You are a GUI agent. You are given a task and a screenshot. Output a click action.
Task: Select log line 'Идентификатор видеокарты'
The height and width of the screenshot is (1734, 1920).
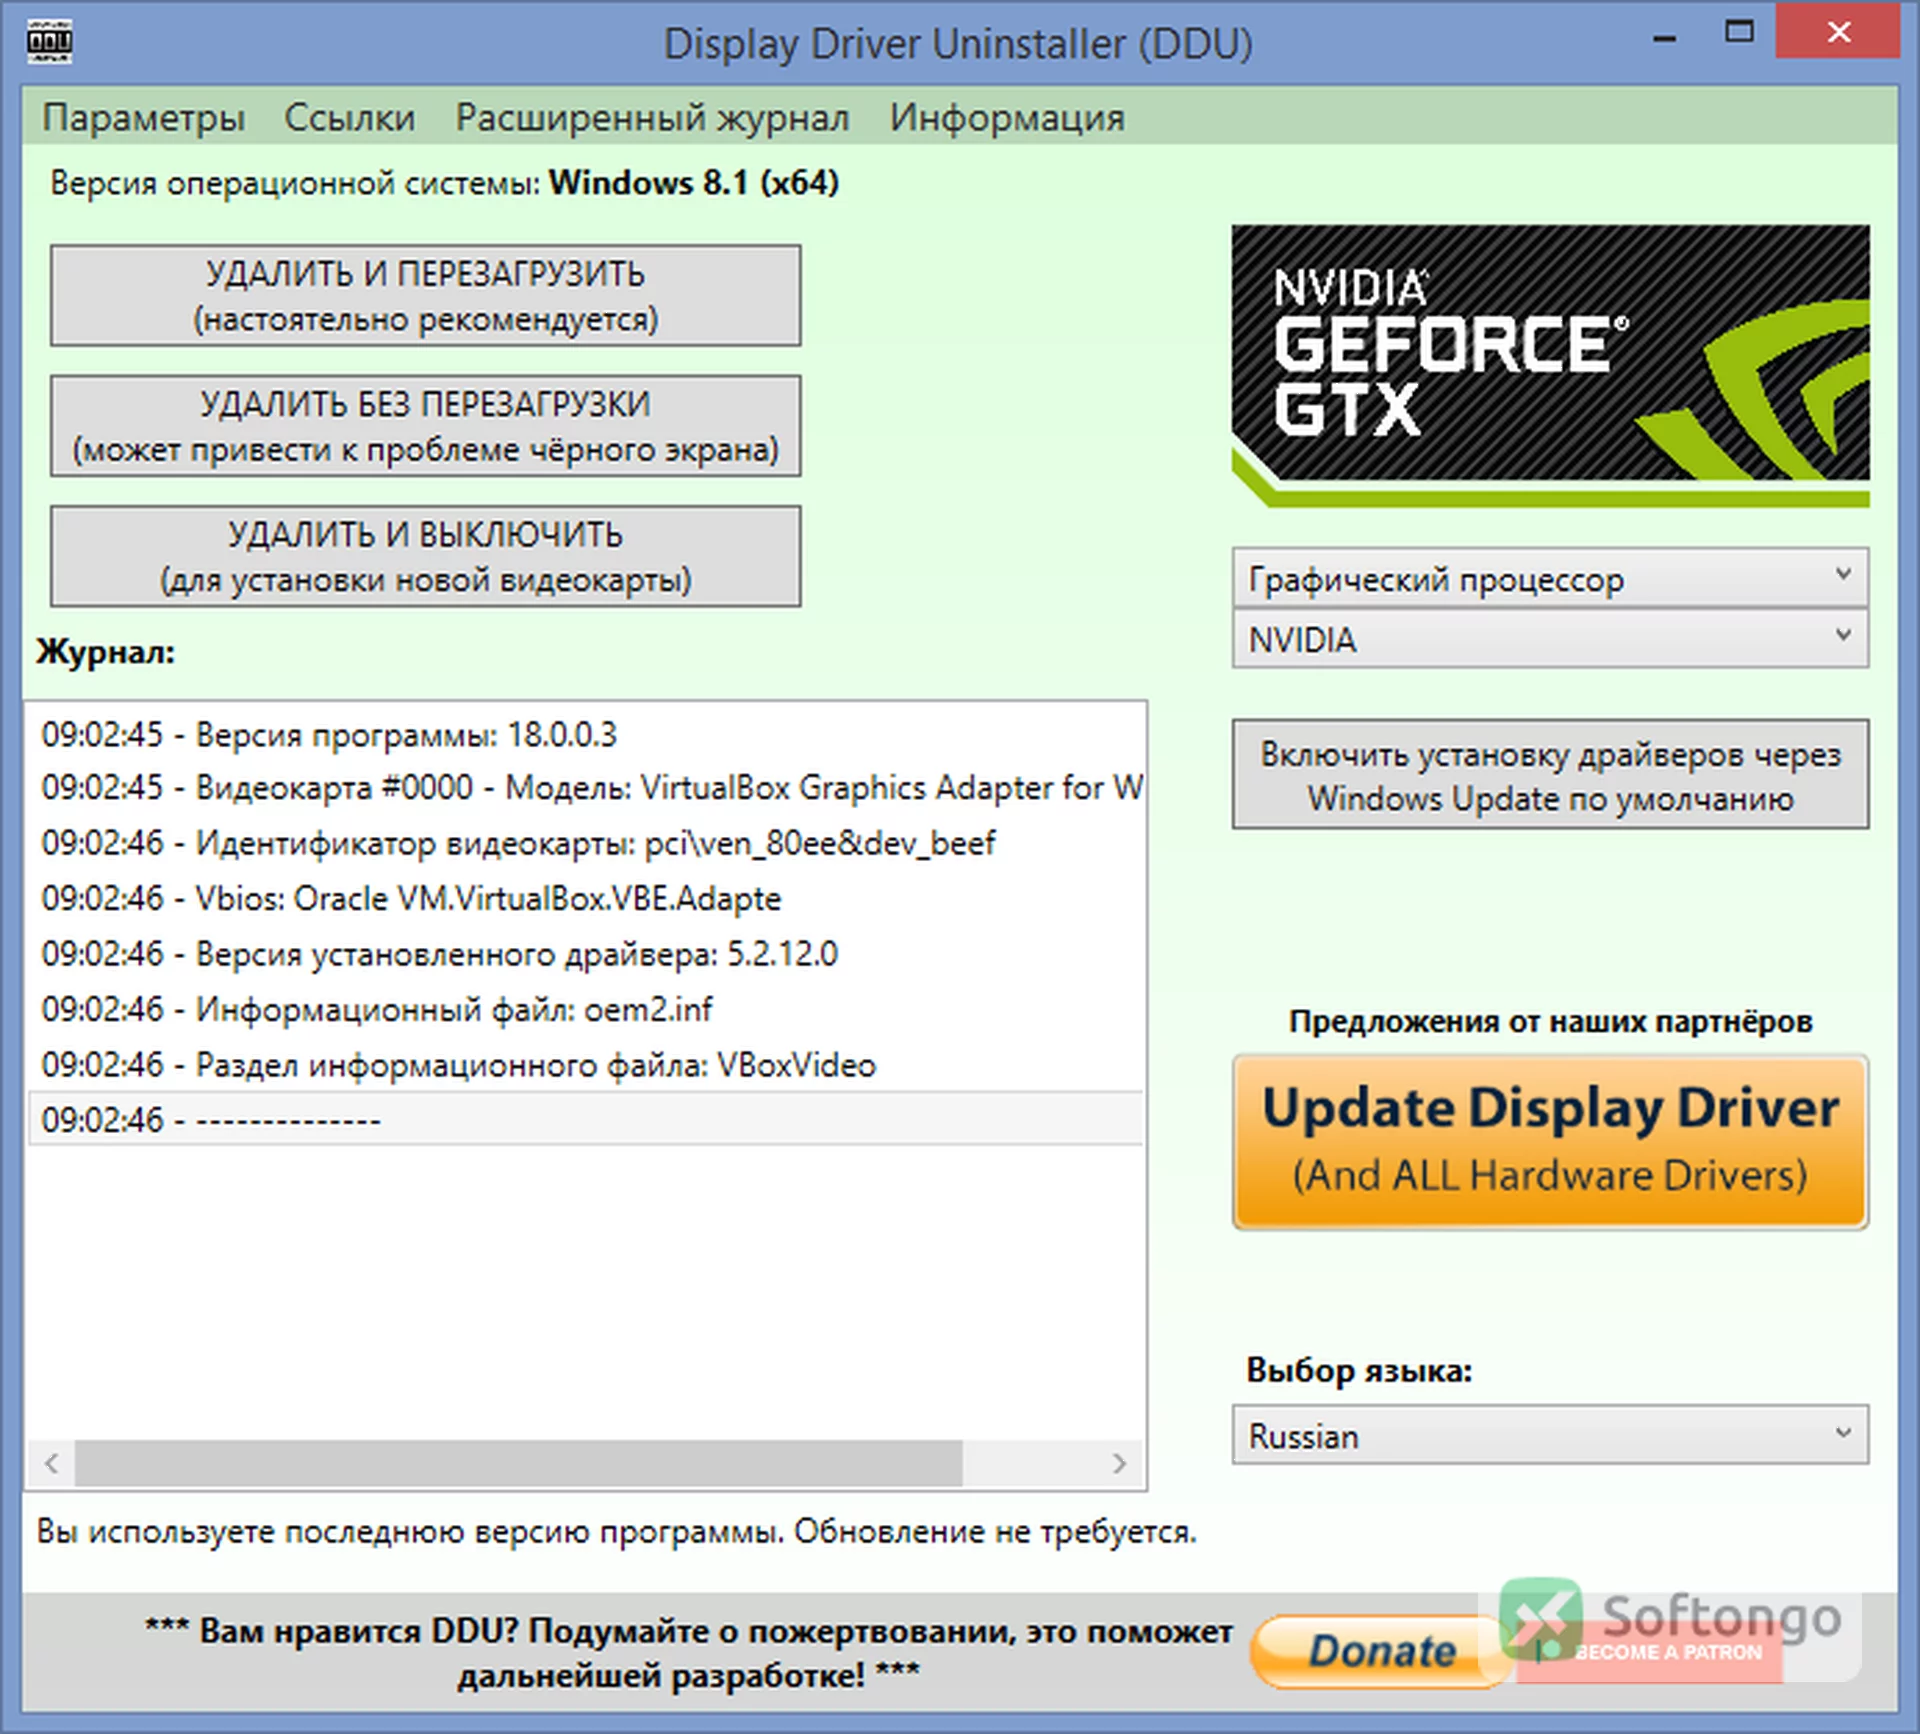click(x=586, y=844)
